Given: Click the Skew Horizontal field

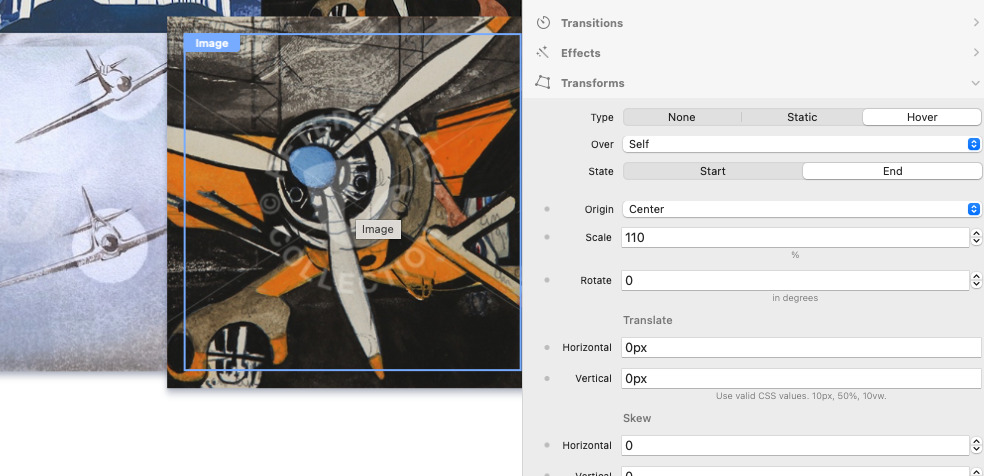Looking at the screenshot, I should tap(795, 445).
